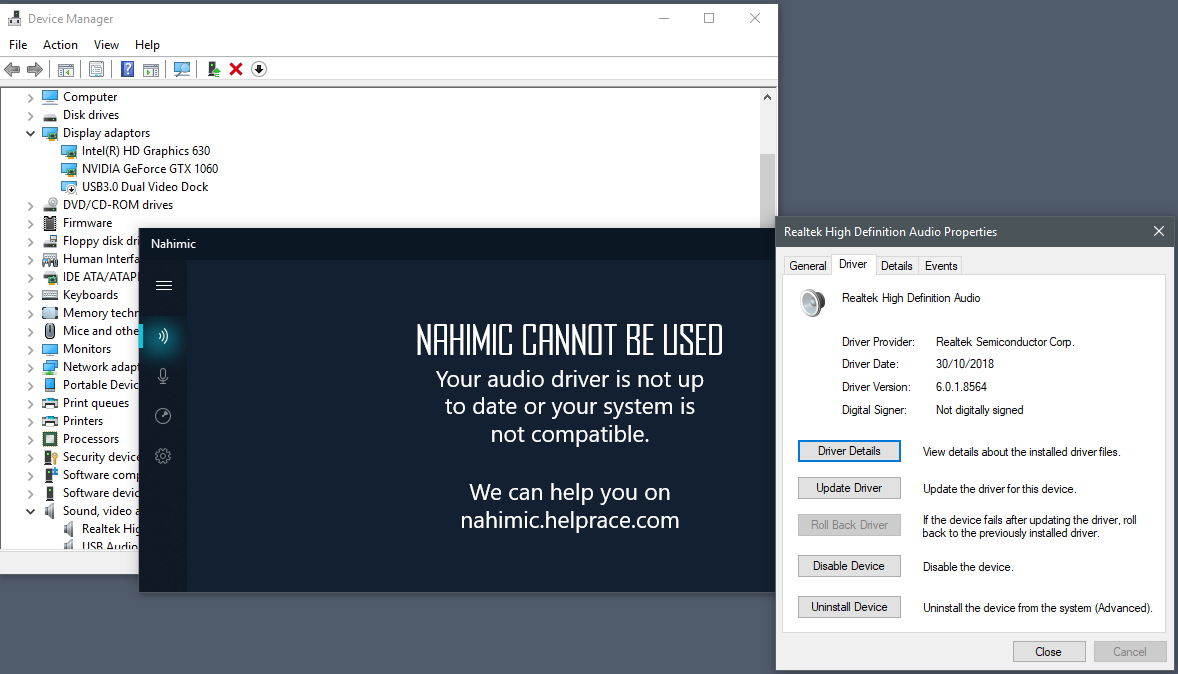
Task: Expand the Disk drives node
Action: [30, 116]
